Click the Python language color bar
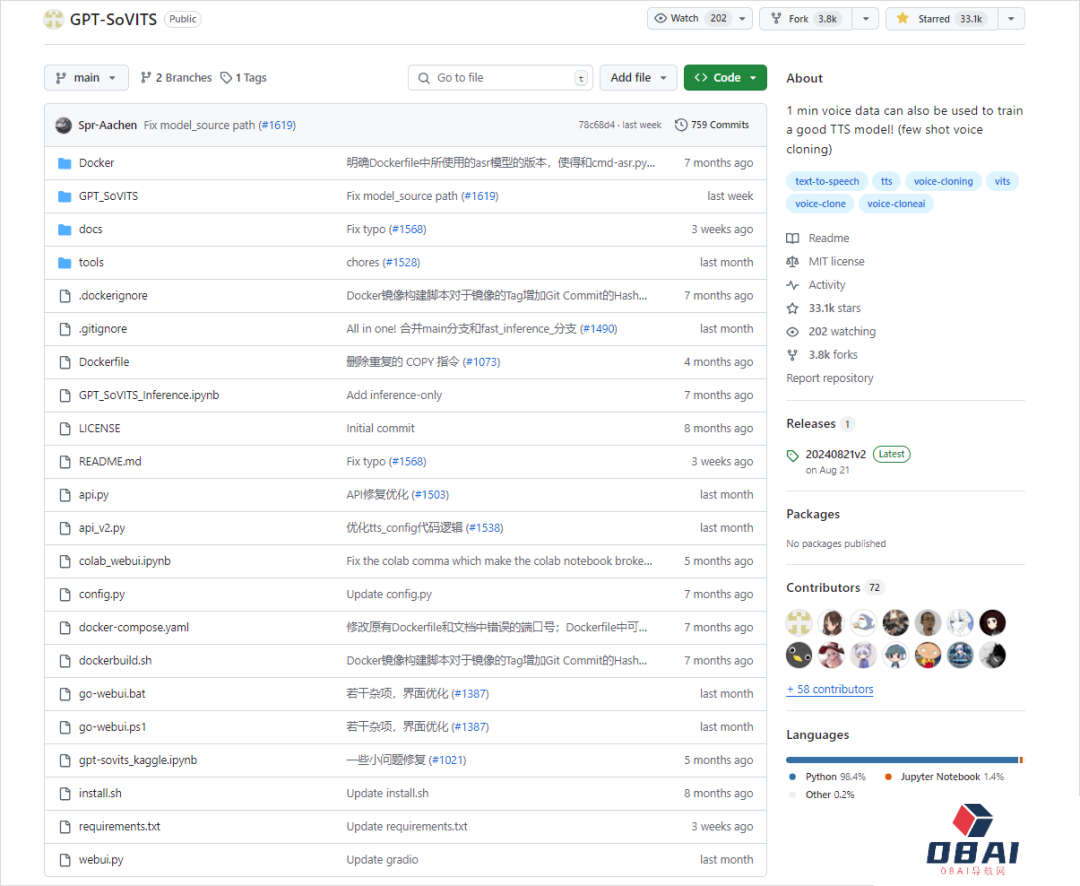 [901, 760]
